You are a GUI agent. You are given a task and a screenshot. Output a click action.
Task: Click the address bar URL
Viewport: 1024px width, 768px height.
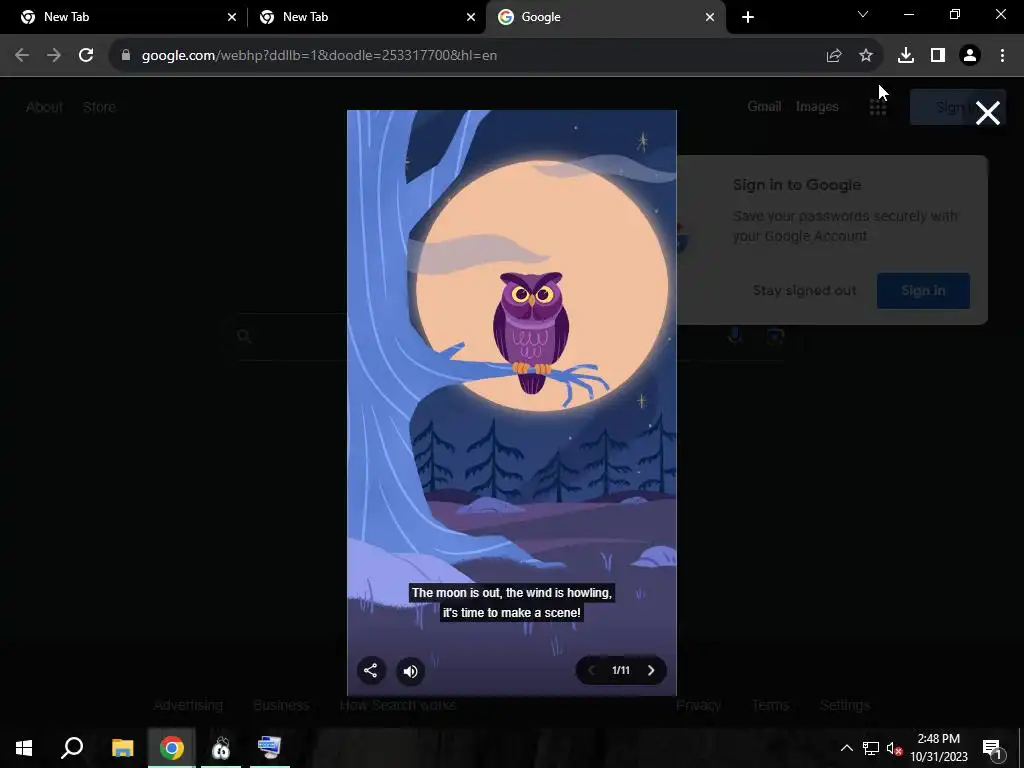pyautogui.click(x=319, y=56)
